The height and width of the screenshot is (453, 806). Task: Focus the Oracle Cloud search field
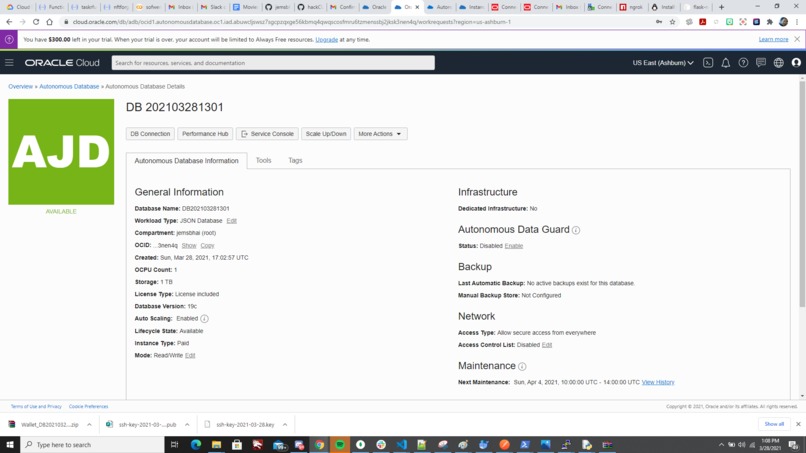[x=273, y=63]
